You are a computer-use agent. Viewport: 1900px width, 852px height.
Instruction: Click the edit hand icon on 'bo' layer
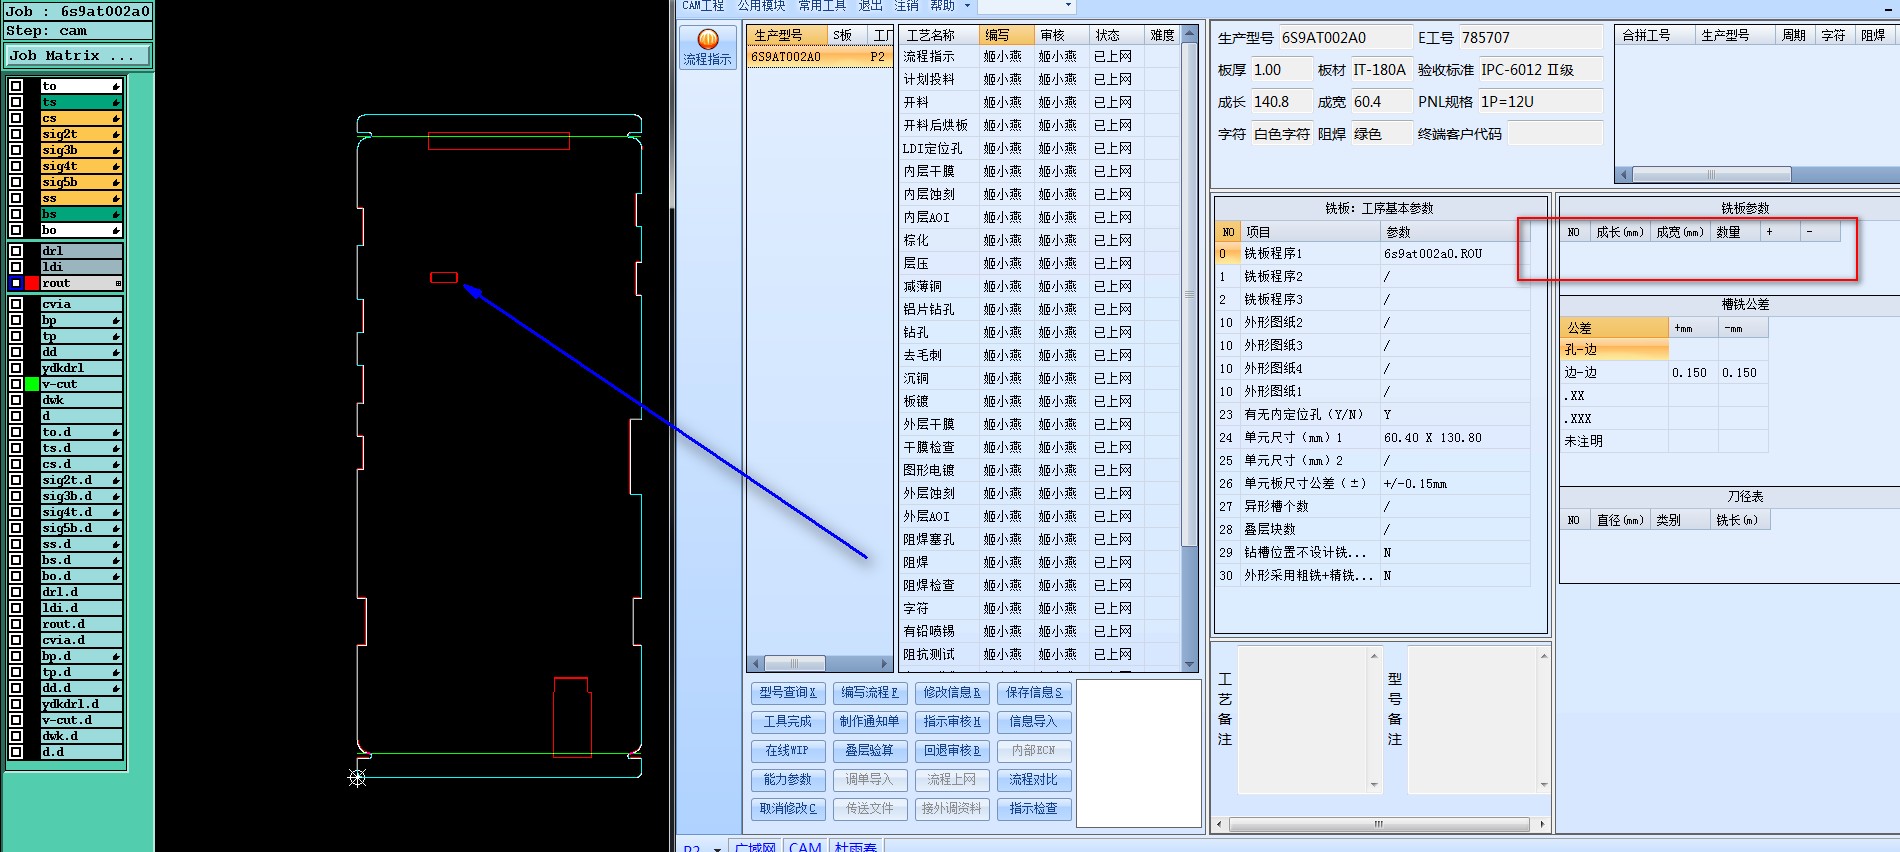coord(116,230)
